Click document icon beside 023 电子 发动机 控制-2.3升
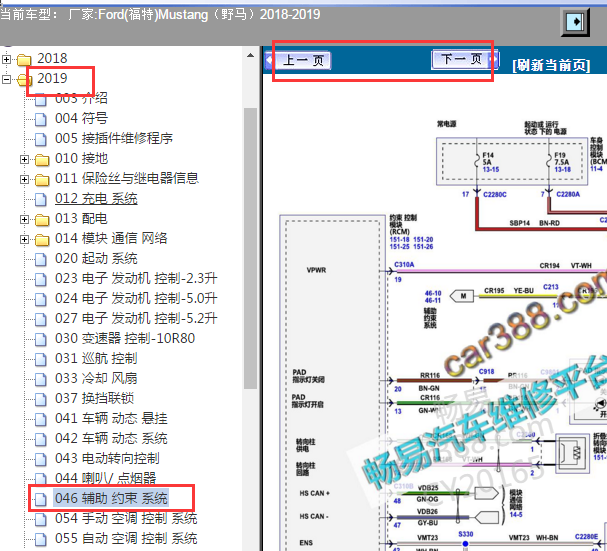Image resolution: width=607 pixels, height=551 pixels. coord(41,279)
